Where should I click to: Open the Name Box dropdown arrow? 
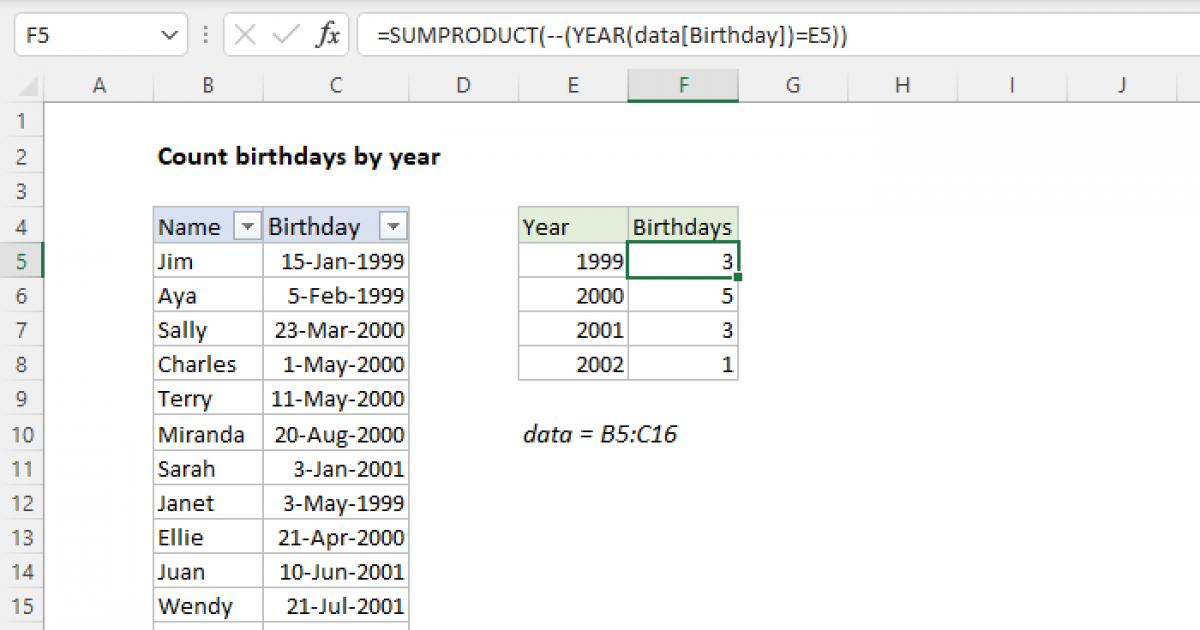point(168,33)
